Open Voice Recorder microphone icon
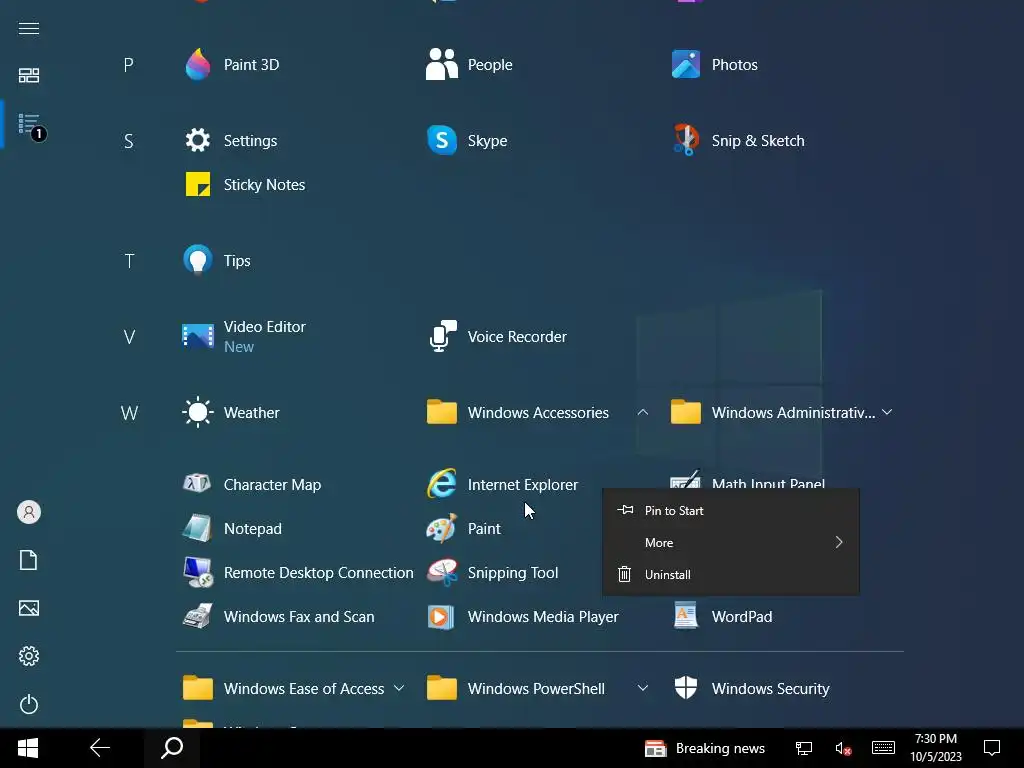 point(443,336)
